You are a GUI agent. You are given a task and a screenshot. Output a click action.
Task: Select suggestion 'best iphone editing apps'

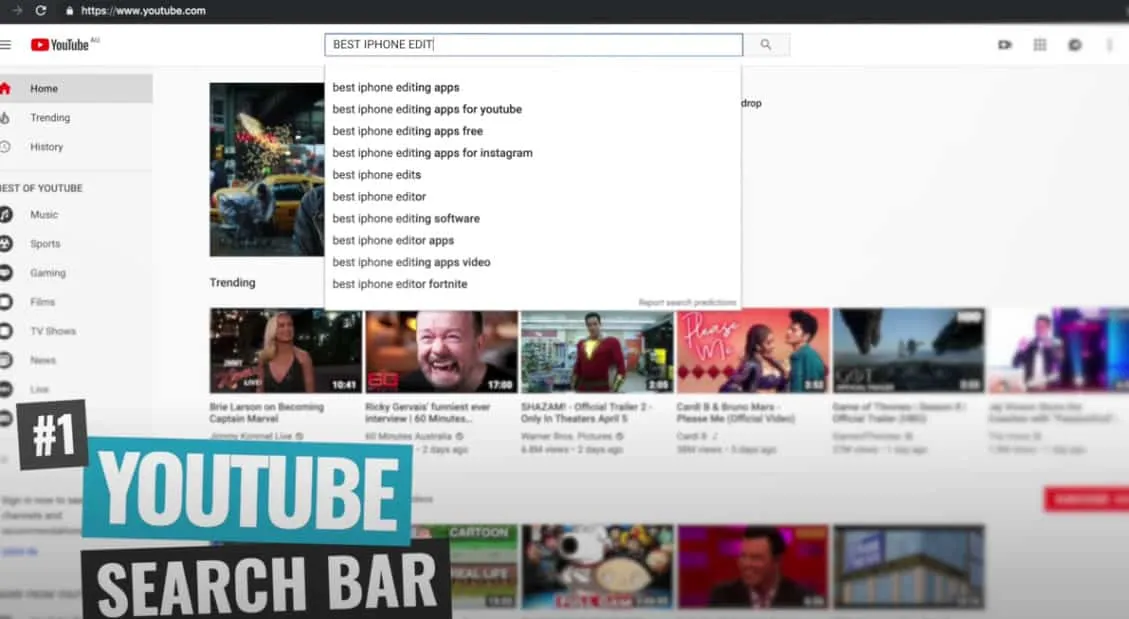(x=396, y=88)
